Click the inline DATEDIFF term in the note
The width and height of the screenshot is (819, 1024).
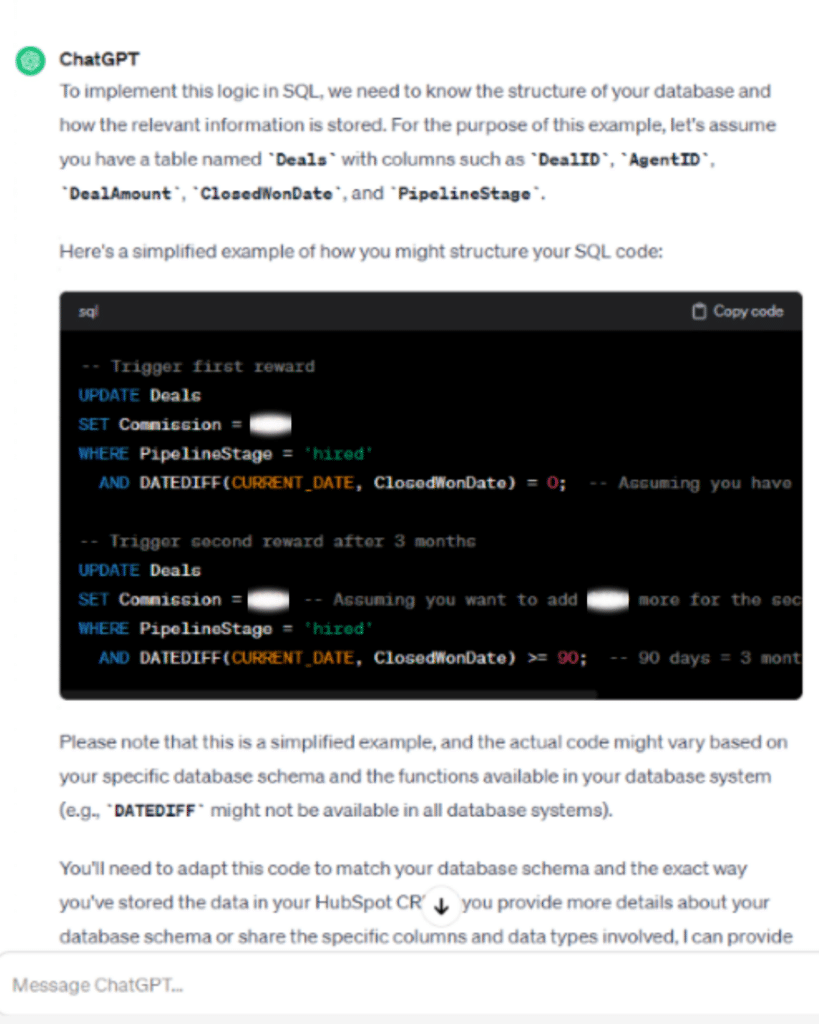click(x=156, y=811)
